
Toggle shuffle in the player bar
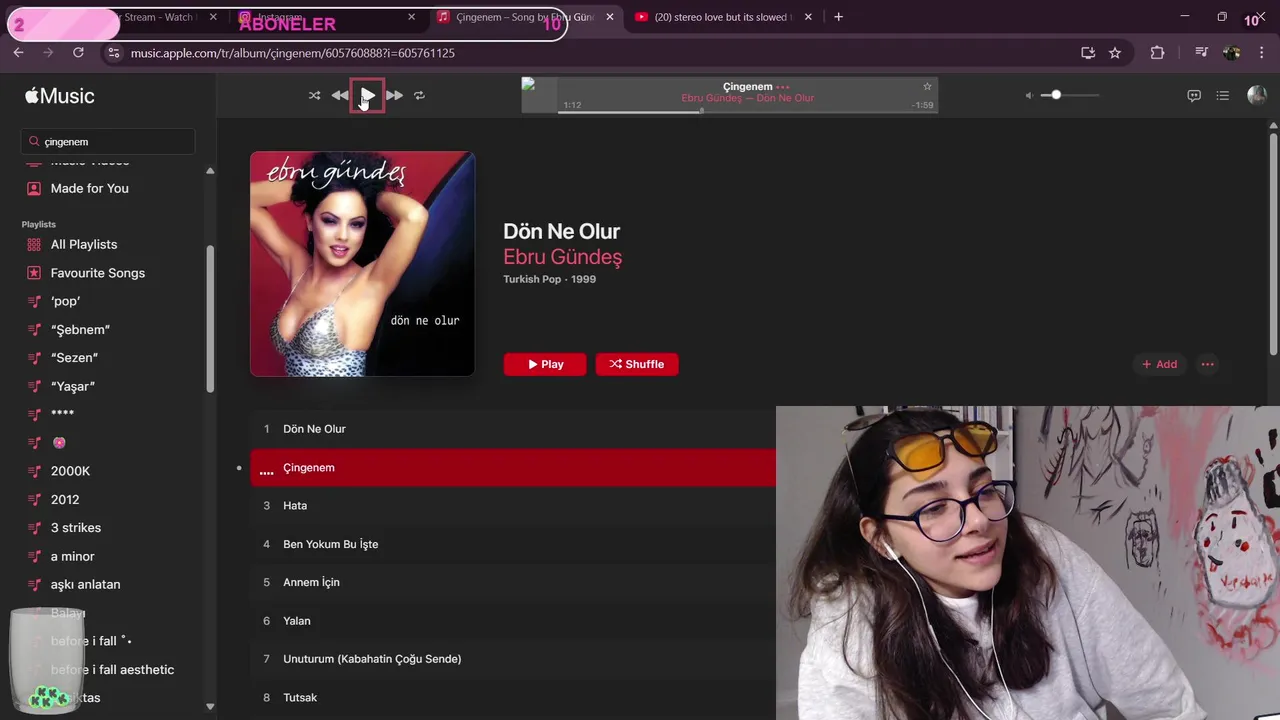point(314,96)
